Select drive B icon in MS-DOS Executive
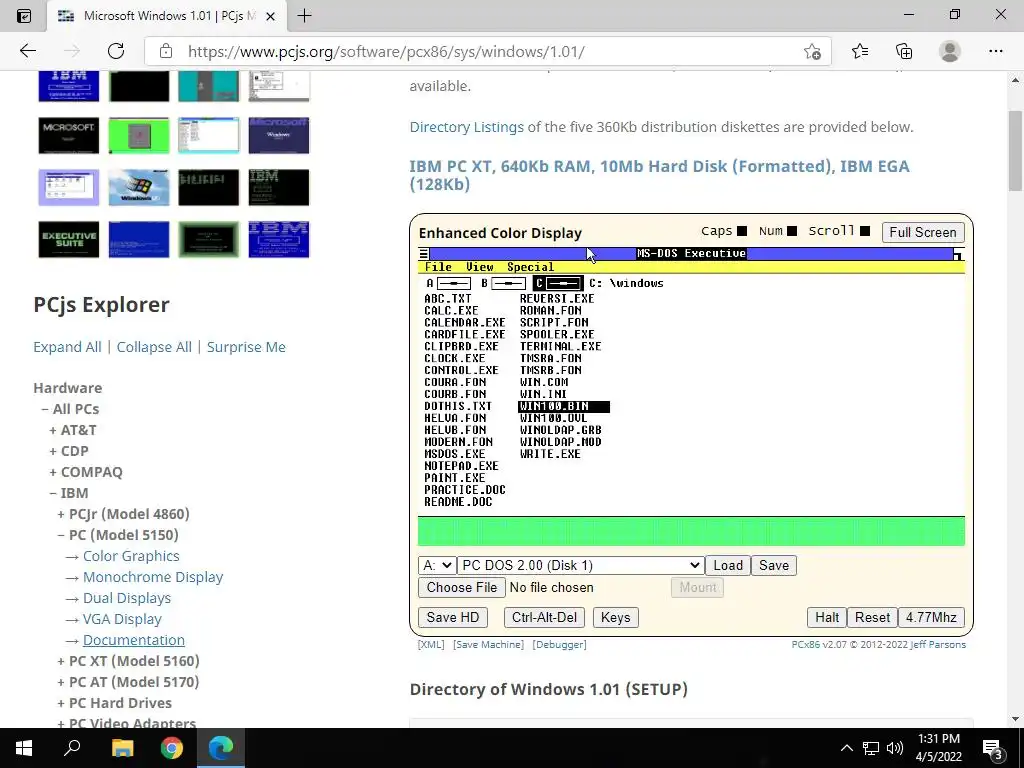Screen dimensions: 1024x768 tap(503, 283)
